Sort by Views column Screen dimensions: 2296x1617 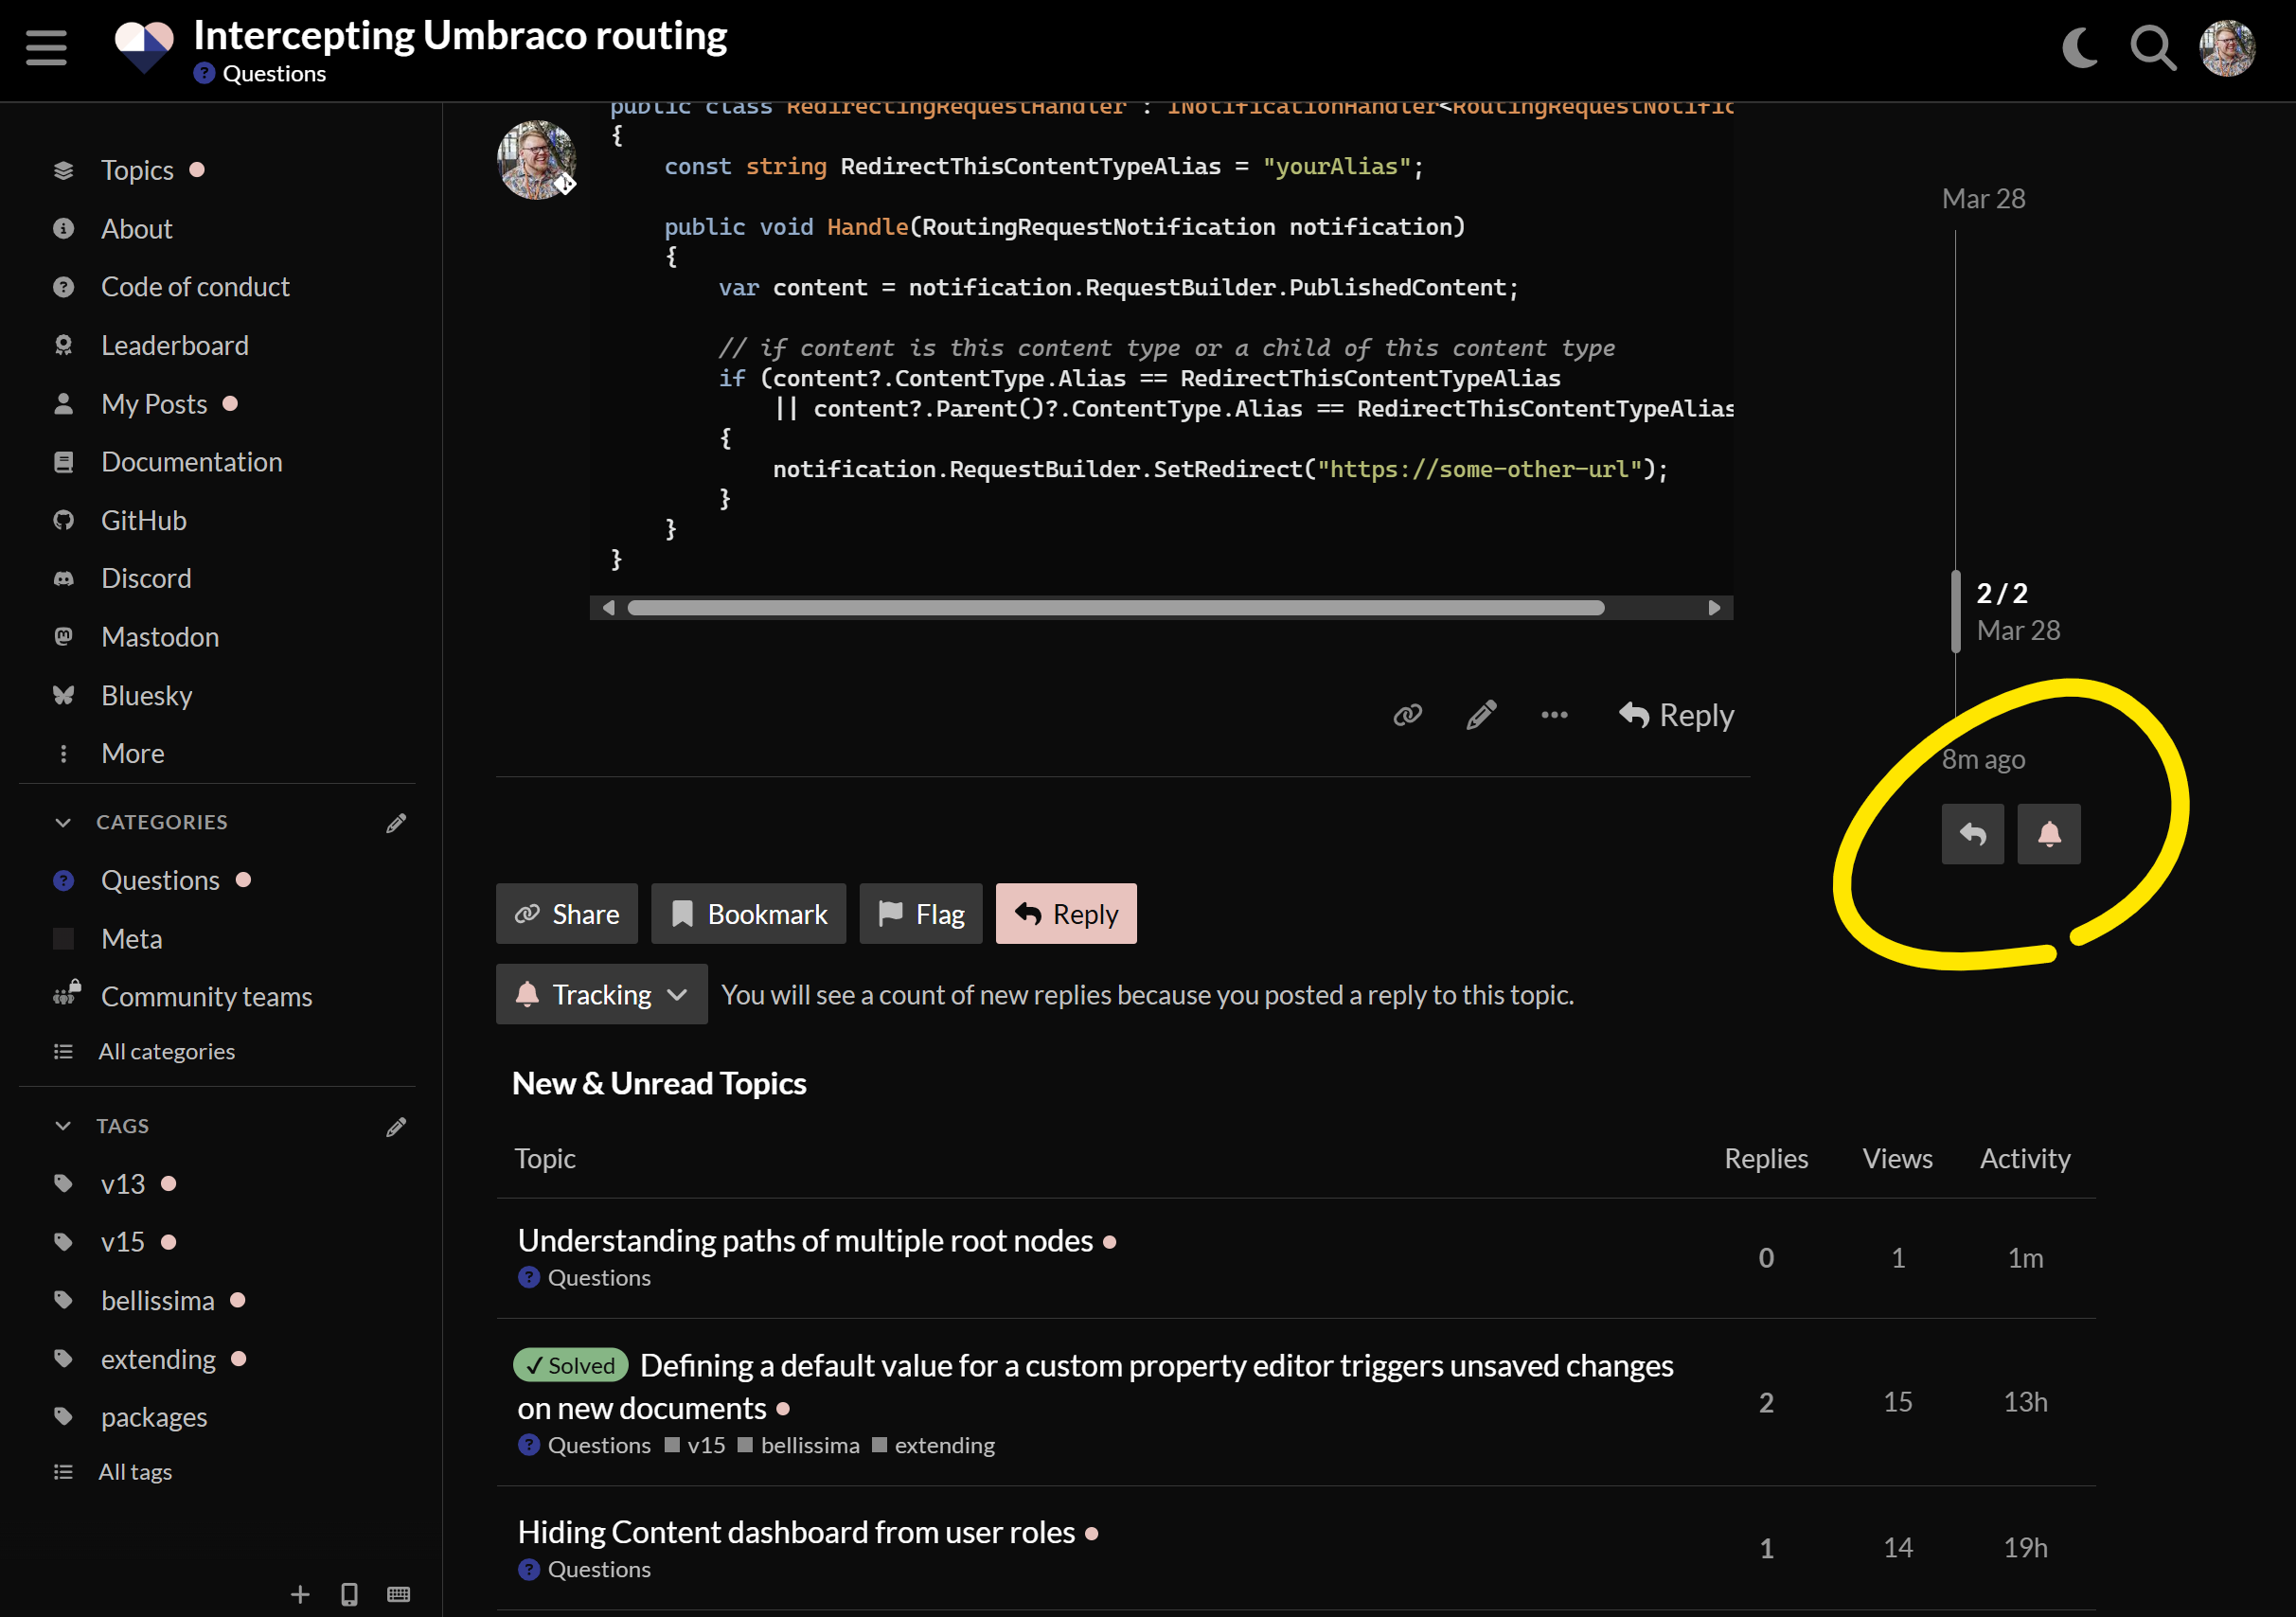click(x=1897, y=1158)
